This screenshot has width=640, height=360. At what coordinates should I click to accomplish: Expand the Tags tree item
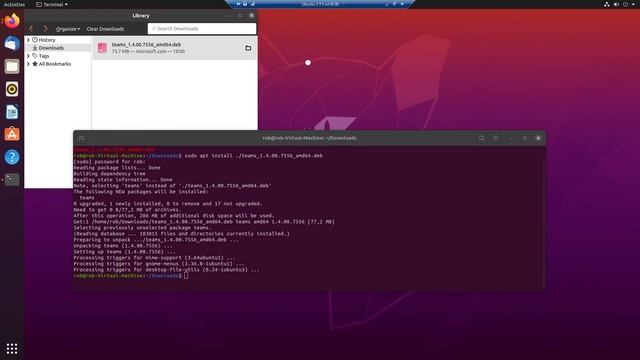tap(28, 56)
